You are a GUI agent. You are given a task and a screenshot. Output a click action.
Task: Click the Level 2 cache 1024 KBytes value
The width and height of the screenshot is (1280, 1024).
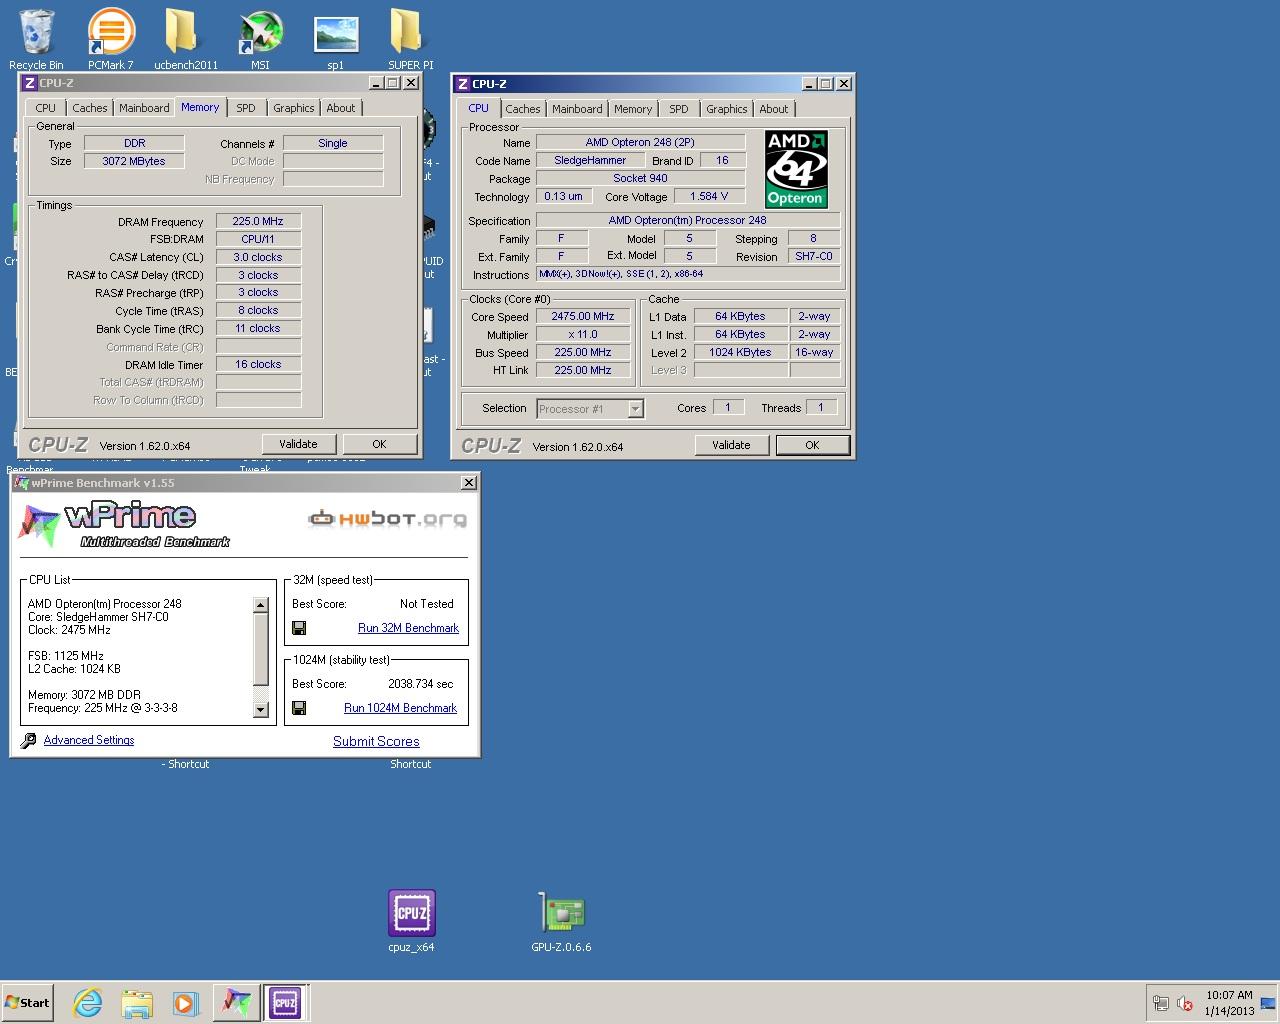coord(740,352)
